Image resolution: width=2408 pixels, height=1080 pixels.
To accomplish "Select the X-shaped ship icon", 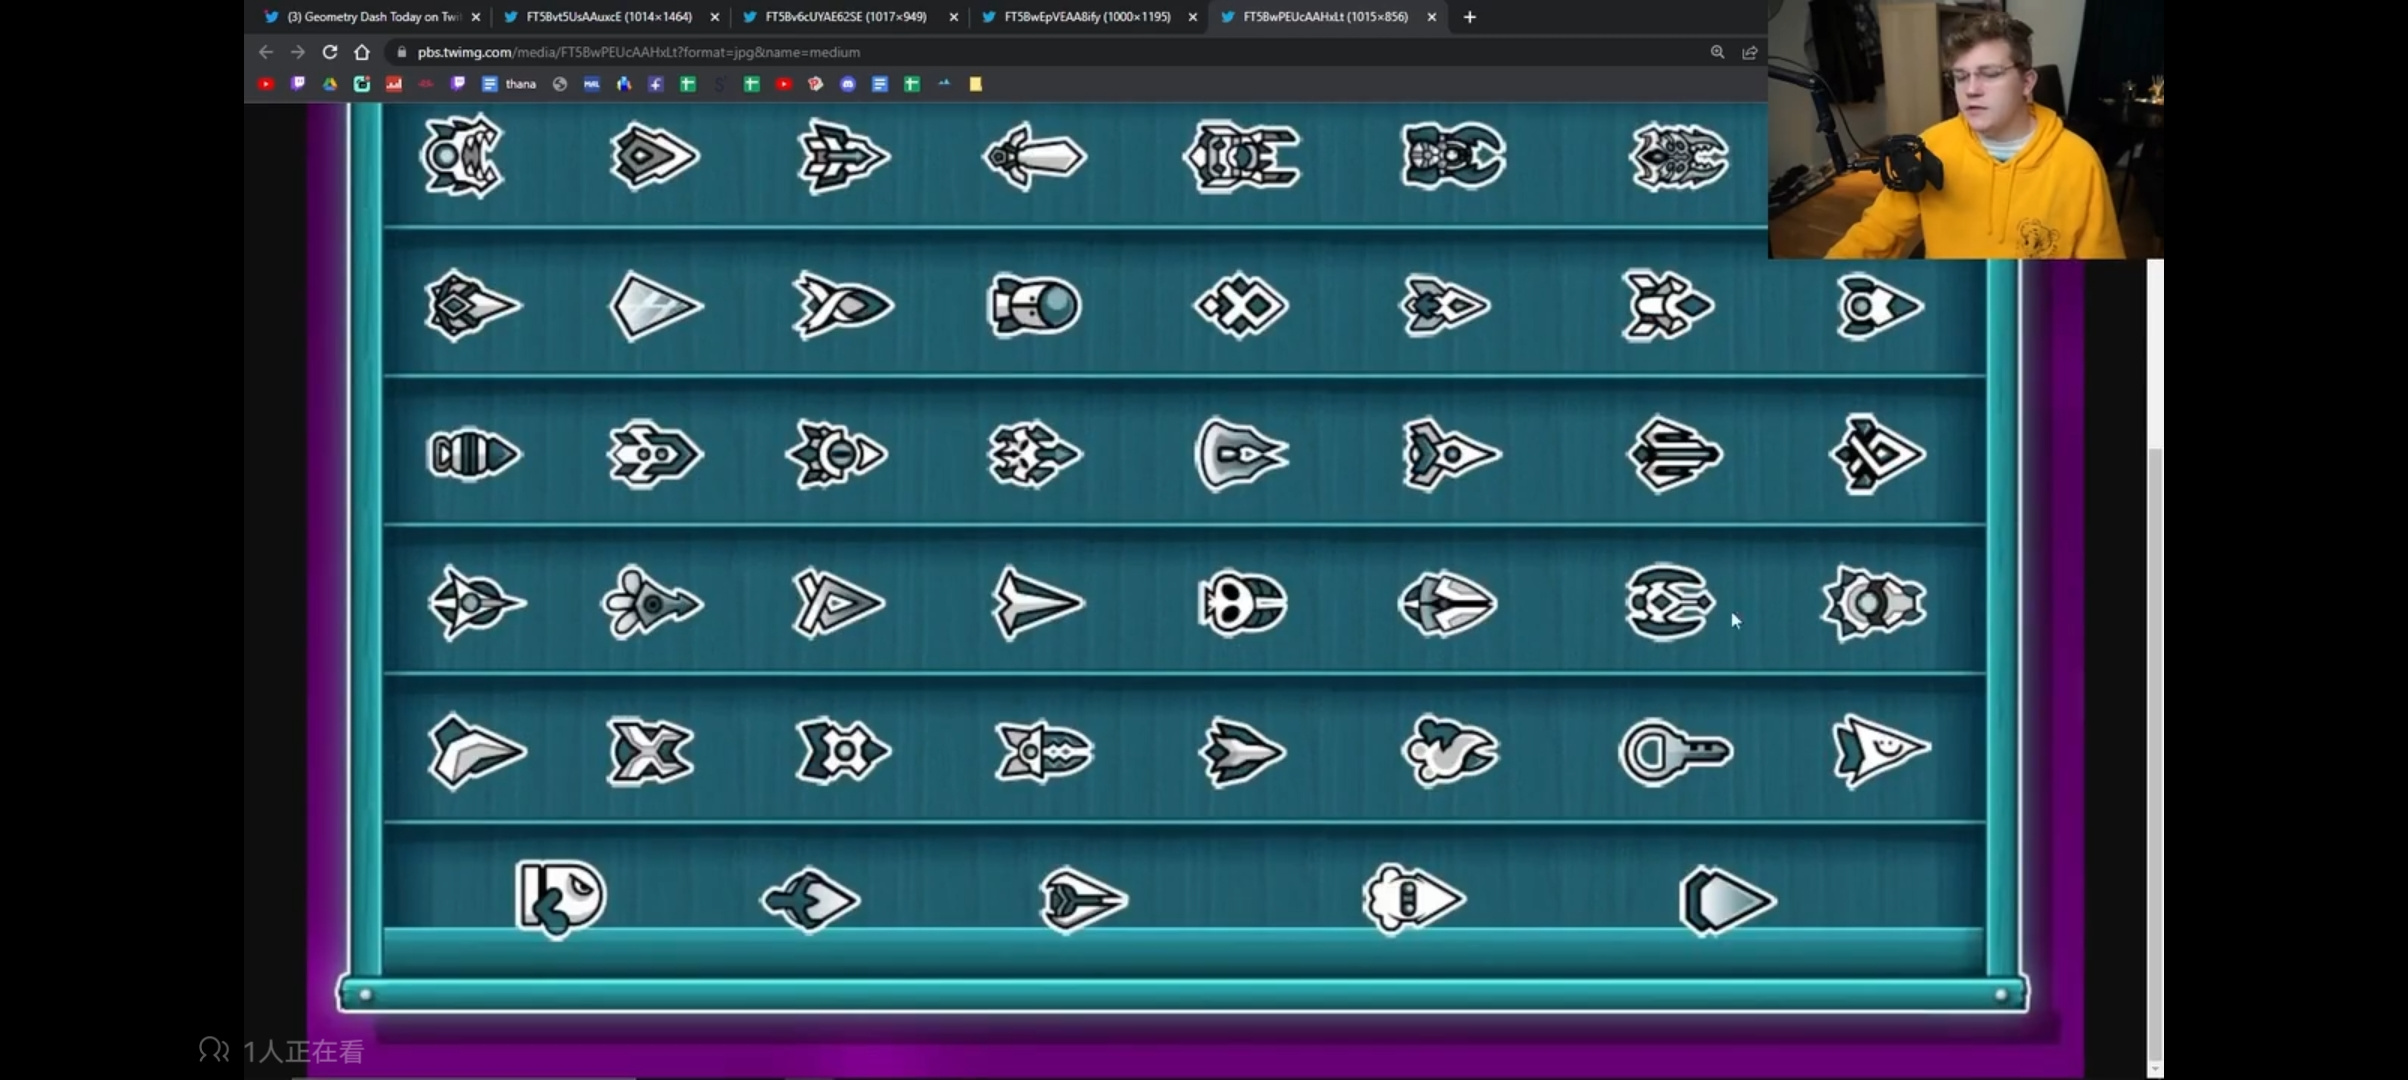I will pyautogui.click(x=650, y=751).
